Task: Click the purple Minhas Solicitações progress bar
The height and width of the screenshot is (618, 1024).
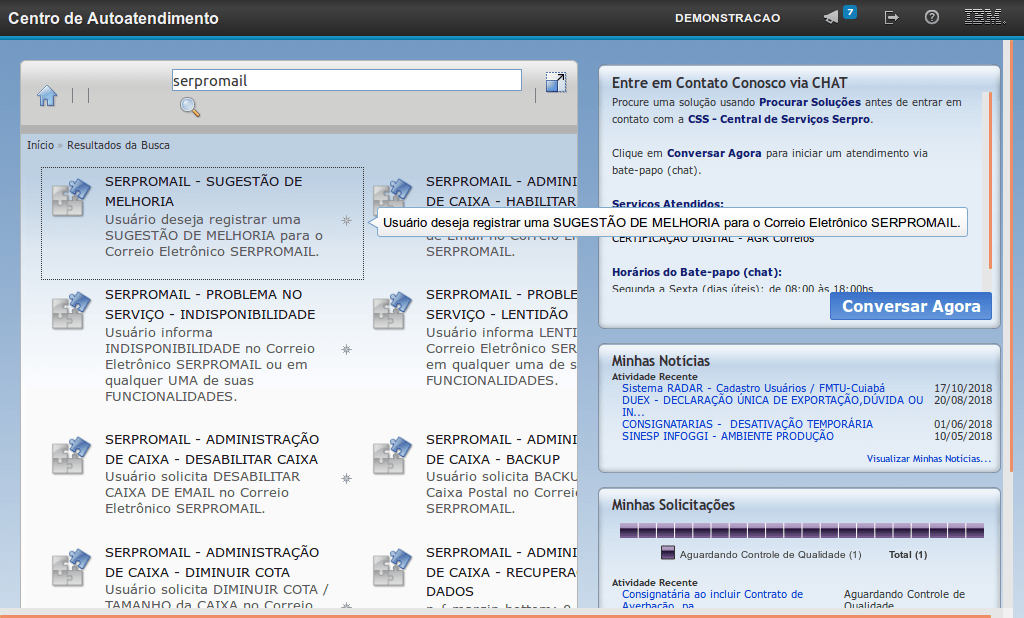Action: (x=801, y=530)
